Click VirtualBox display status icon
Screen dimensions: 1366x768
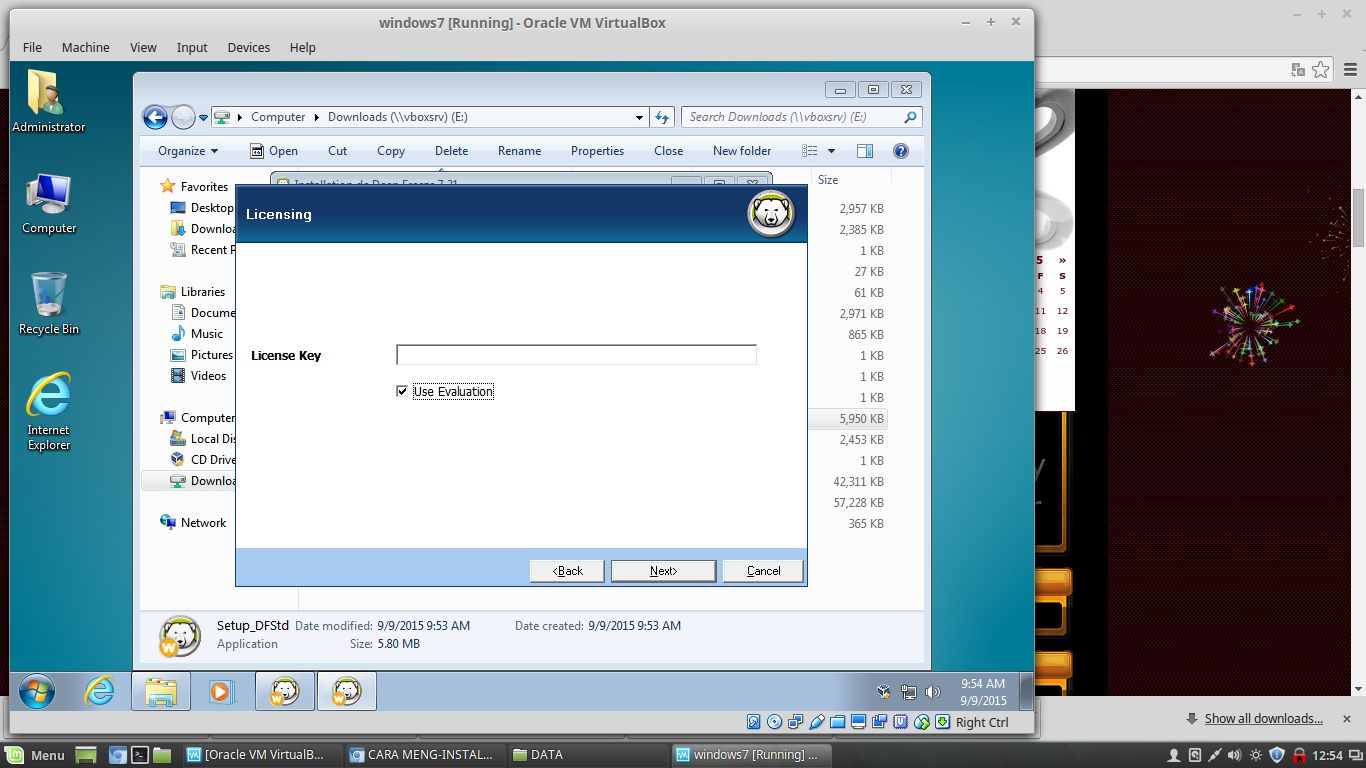click(859, 722)
